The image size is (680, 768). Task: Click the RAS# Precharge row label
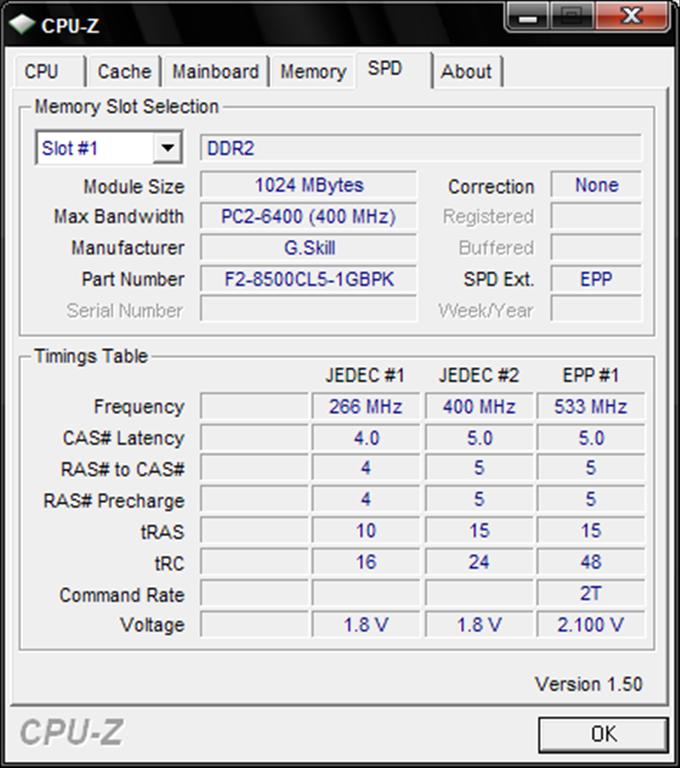pyautogui.click(x=114, y=501)
